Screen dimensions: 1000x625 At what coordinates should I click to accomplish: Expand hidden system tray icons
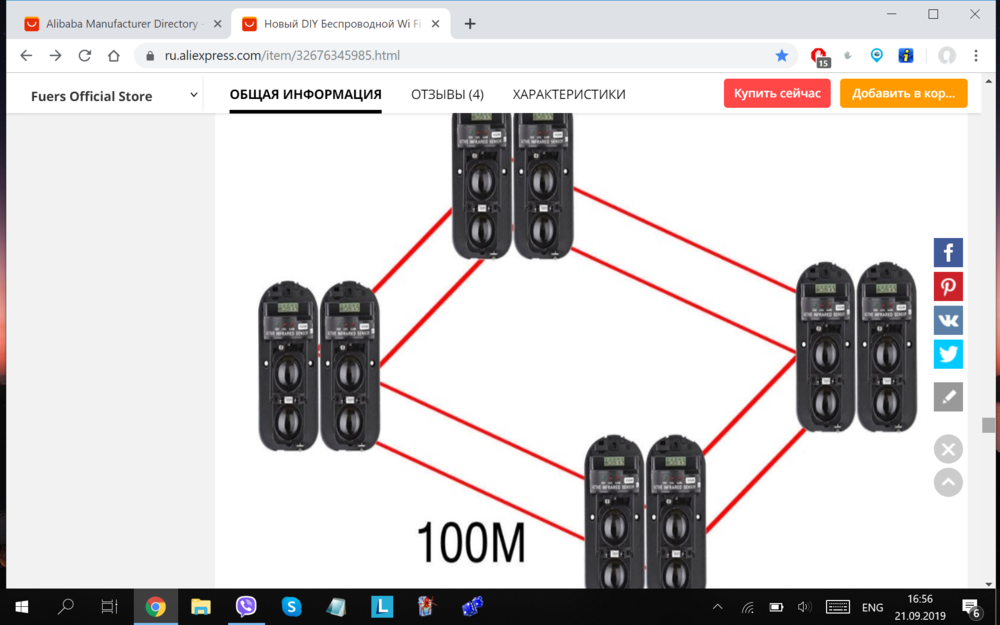coord(717,606)
